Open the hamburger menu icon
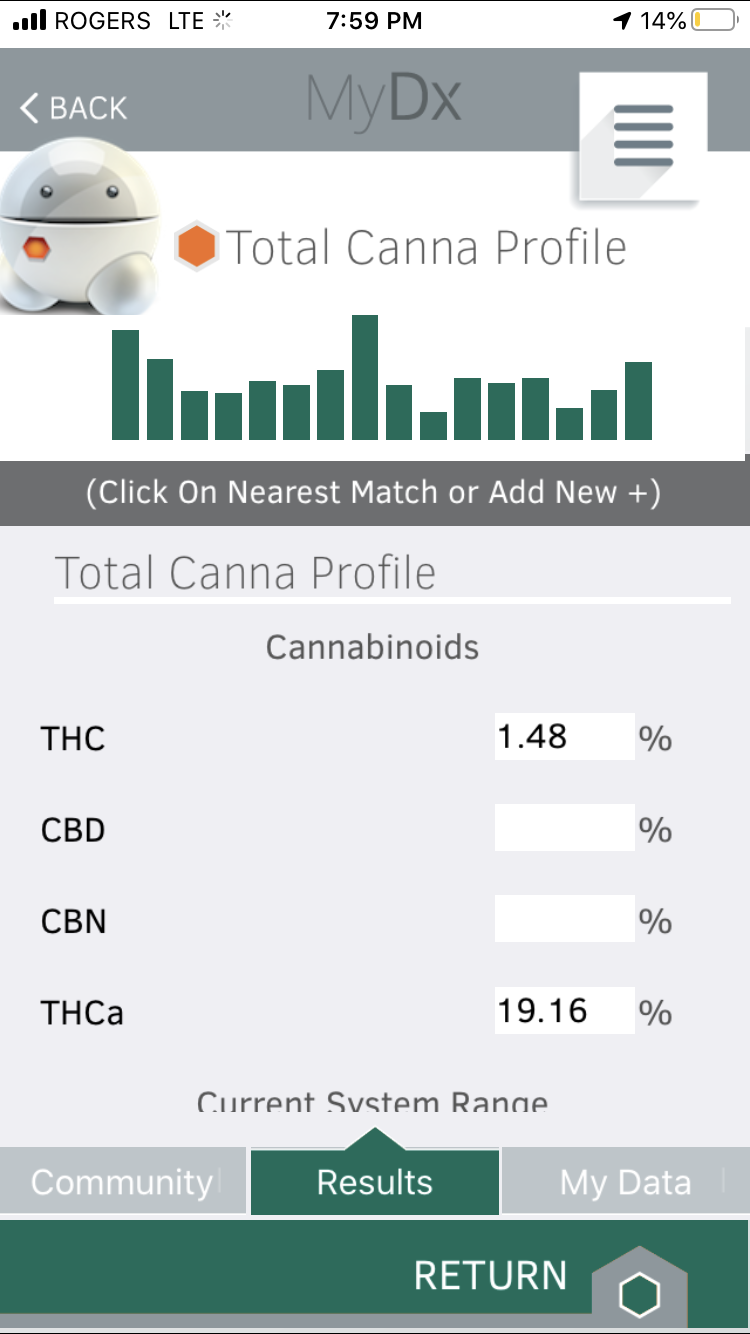750x1334 pixels. (643, 135)
